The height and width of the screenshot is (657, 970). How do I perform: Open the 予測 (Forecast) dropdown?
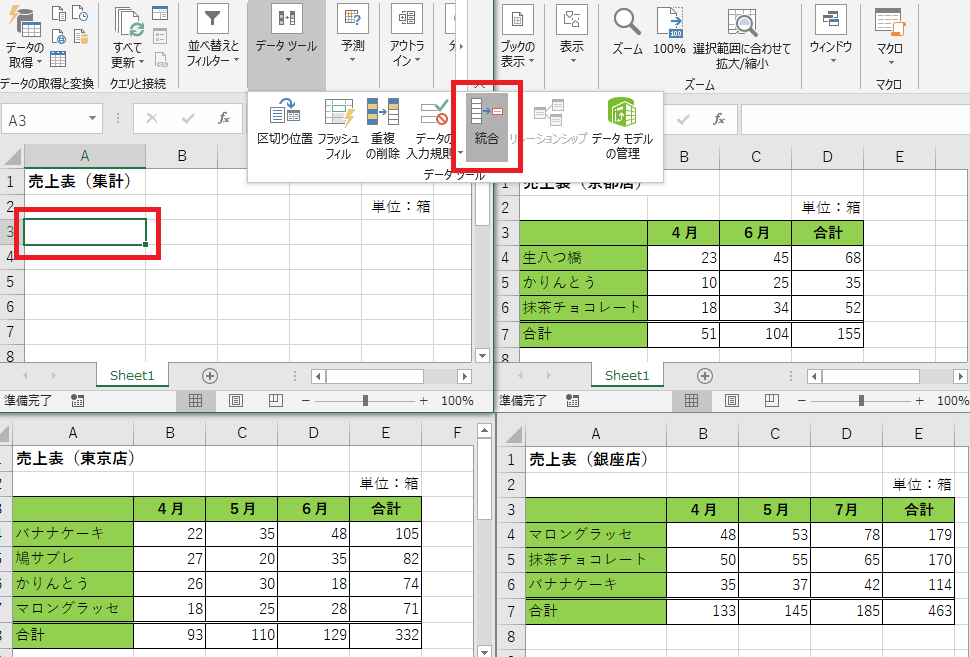coord(353,35)
